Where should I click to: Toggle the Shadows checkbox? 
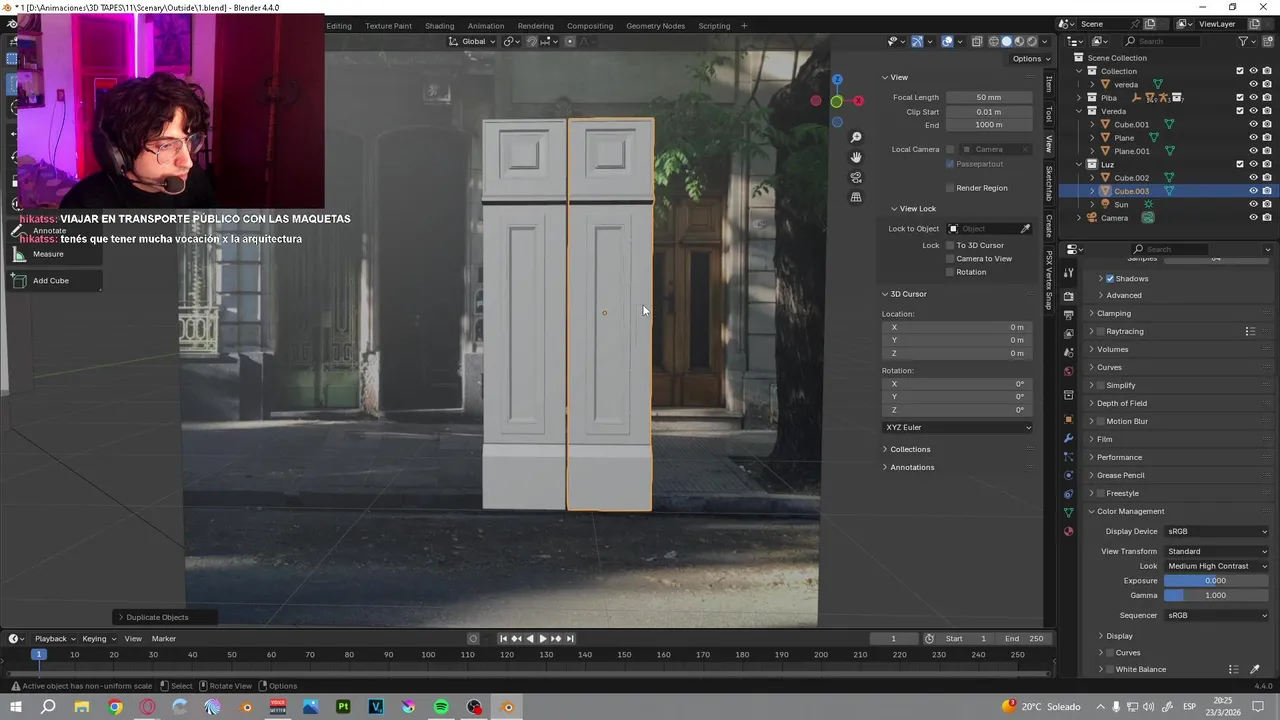(1110, 279)
